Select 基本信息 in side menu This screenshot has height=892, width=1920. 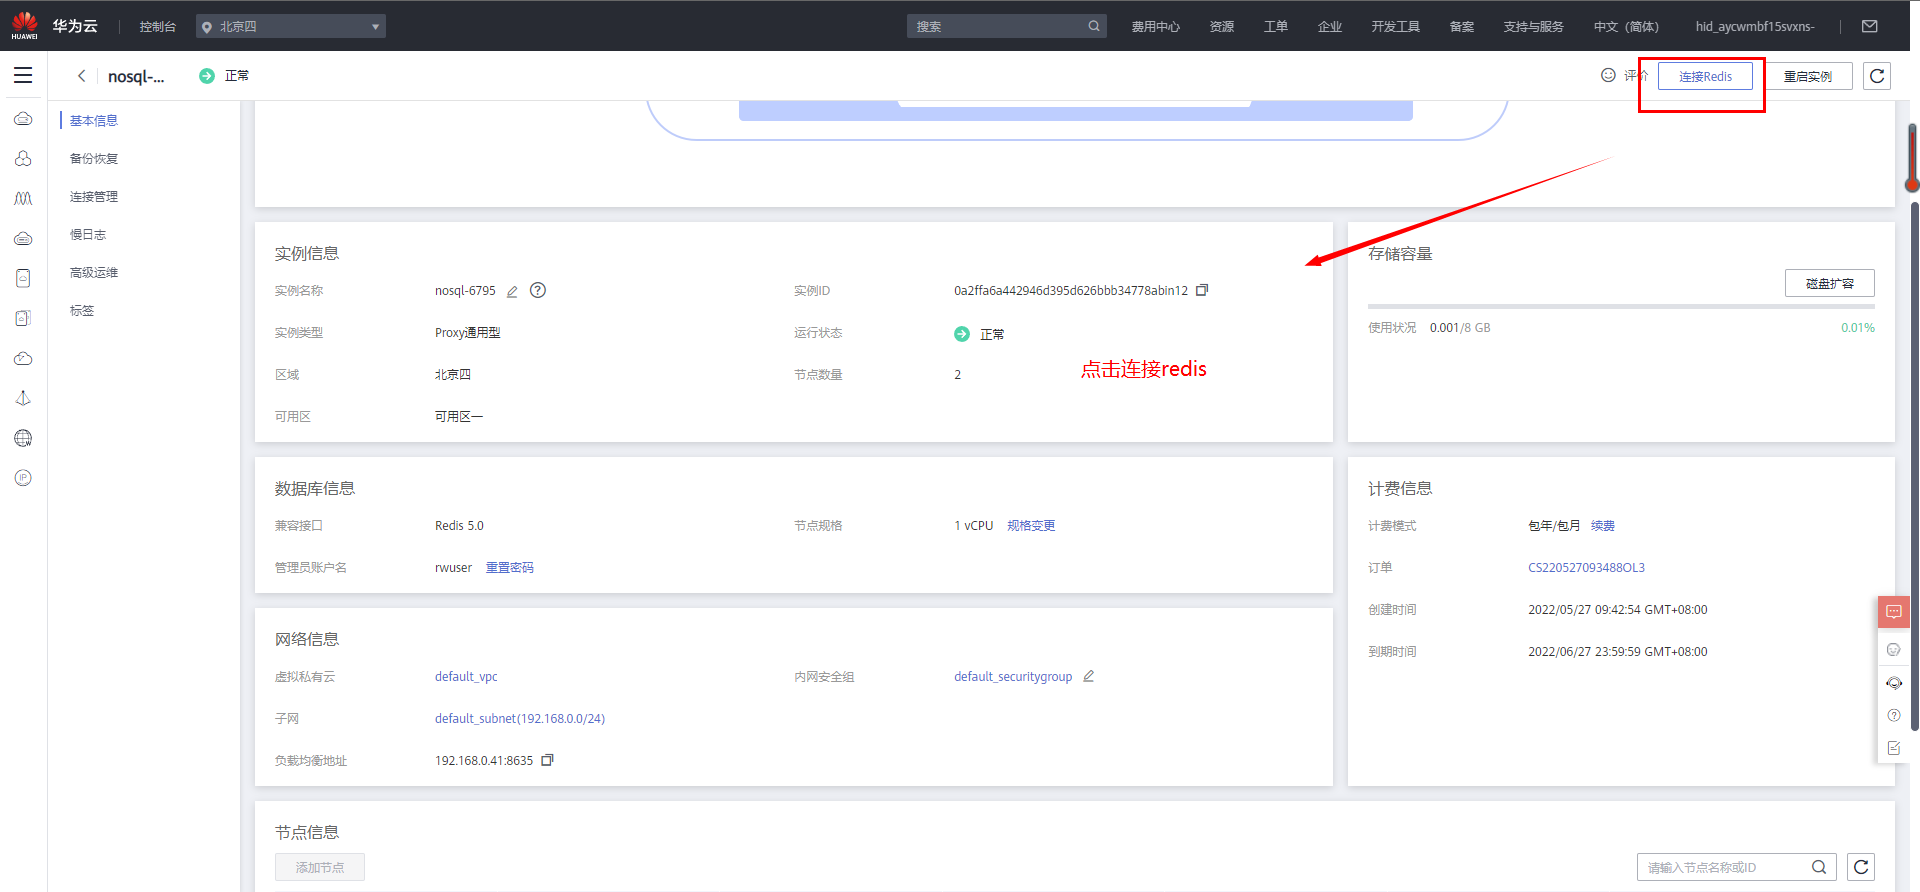pos(94,120)
